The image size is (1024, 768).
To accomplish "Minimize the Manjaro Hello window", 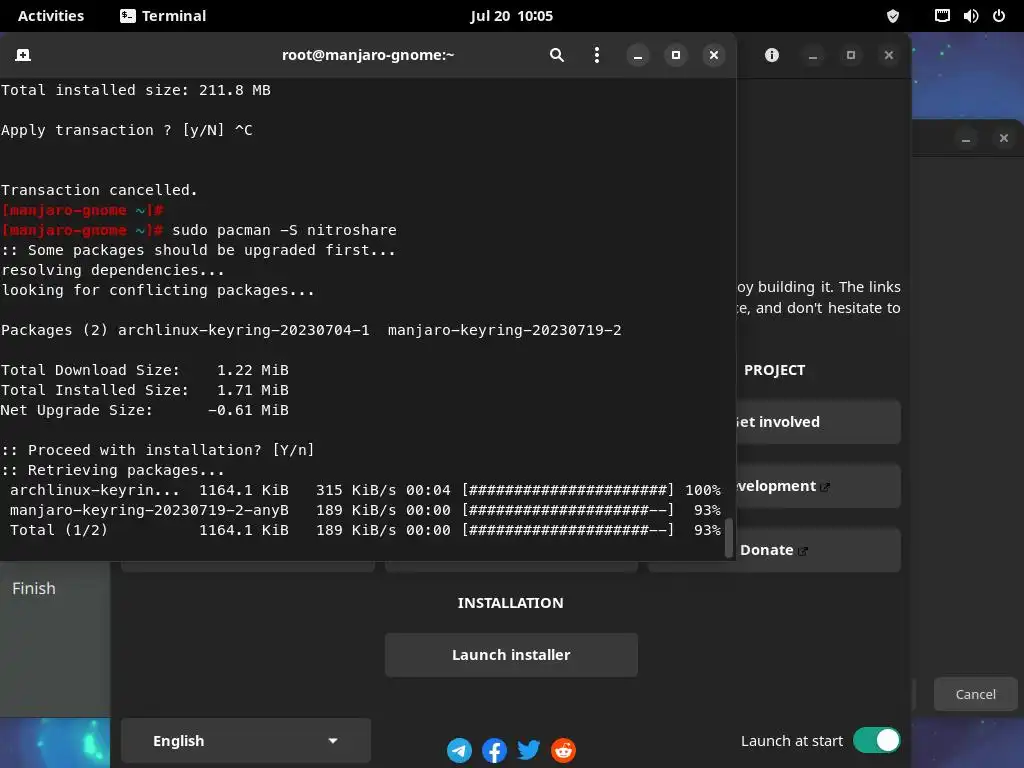I will click(x=813, y=56).
